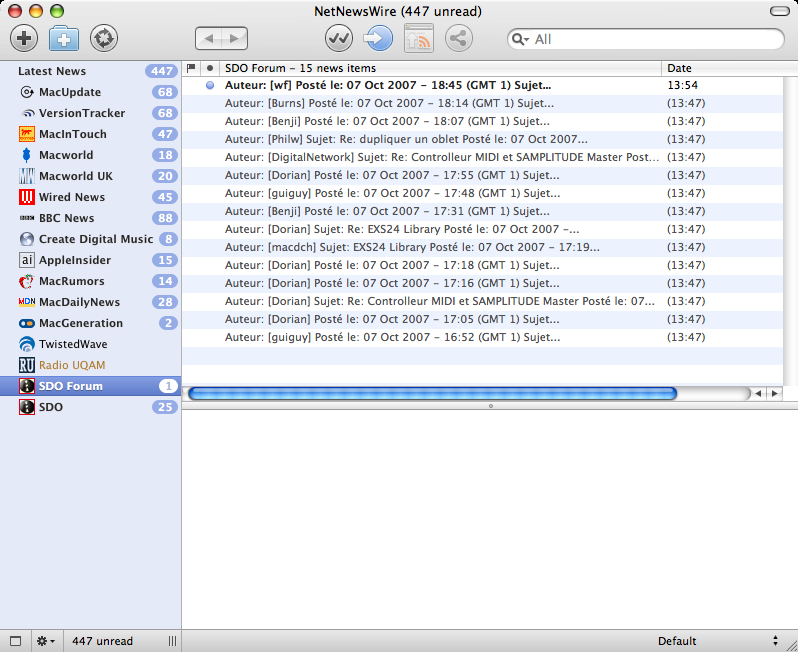Select the VersionTracker feed icon
The width and height of the screenshot is (798, 652).
tap(26, 113)
